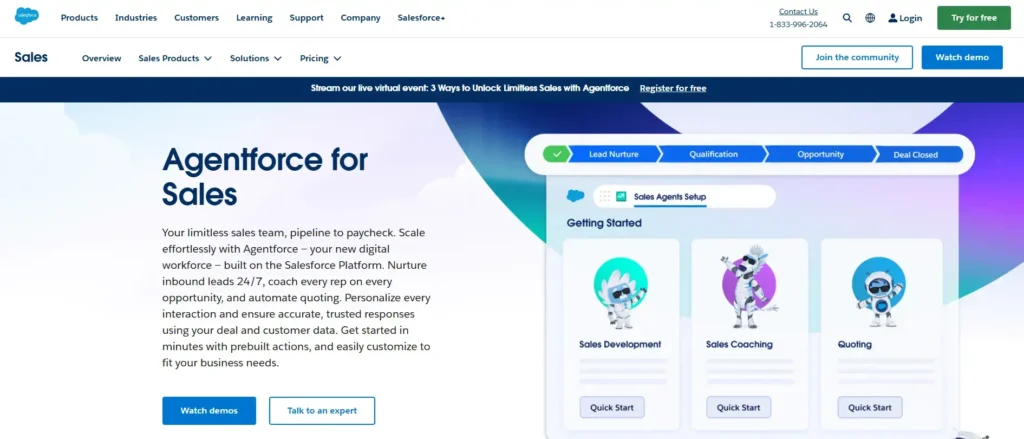Select the Sales Coaching zebra mascot

(748, 286)
